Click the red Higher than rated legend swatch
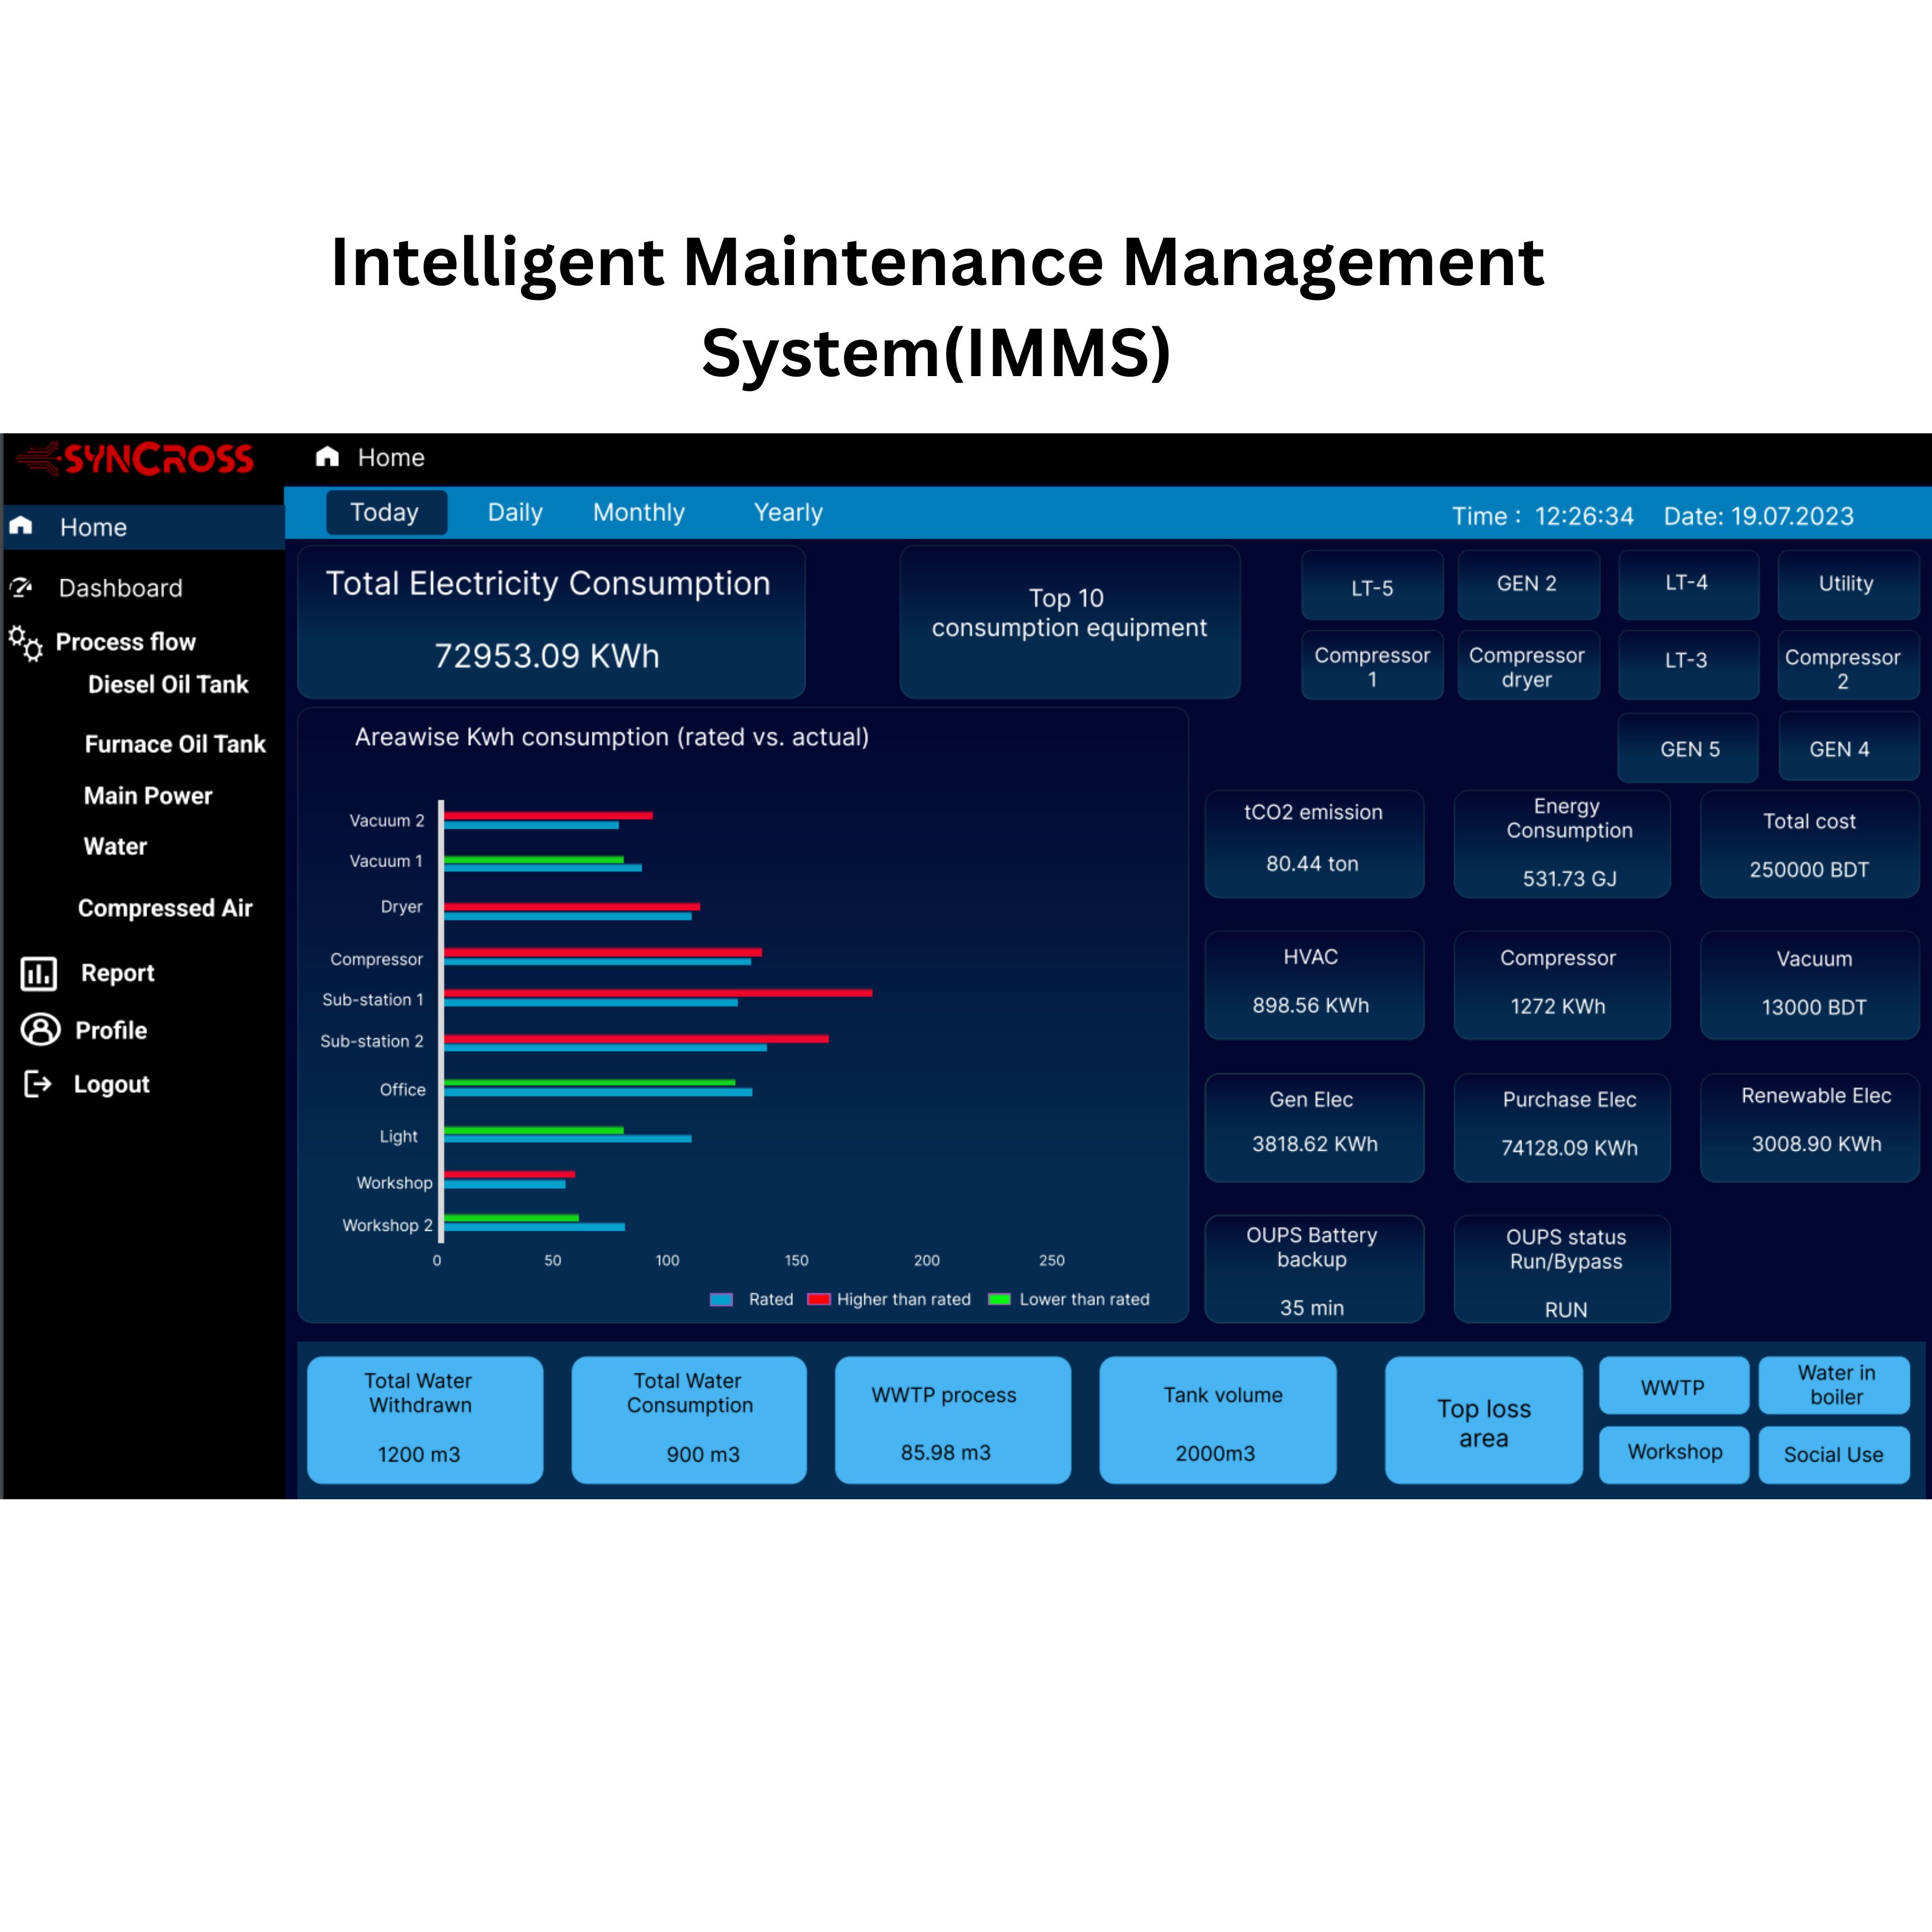This screenshot has width=1932, height=1932. 819,1299
